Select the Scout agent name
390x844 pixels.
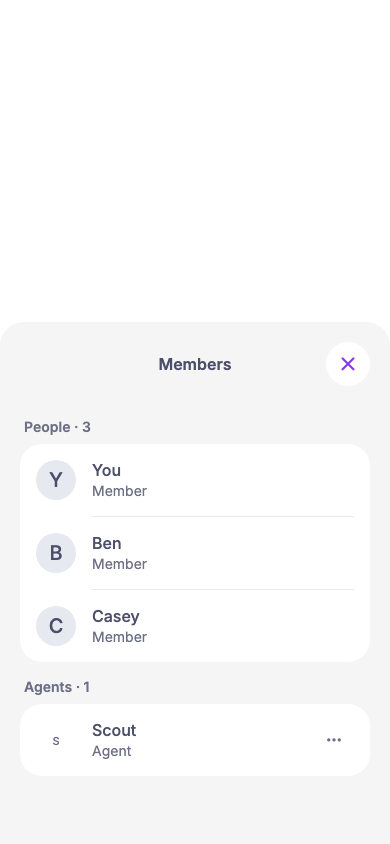tap(114, 730)
